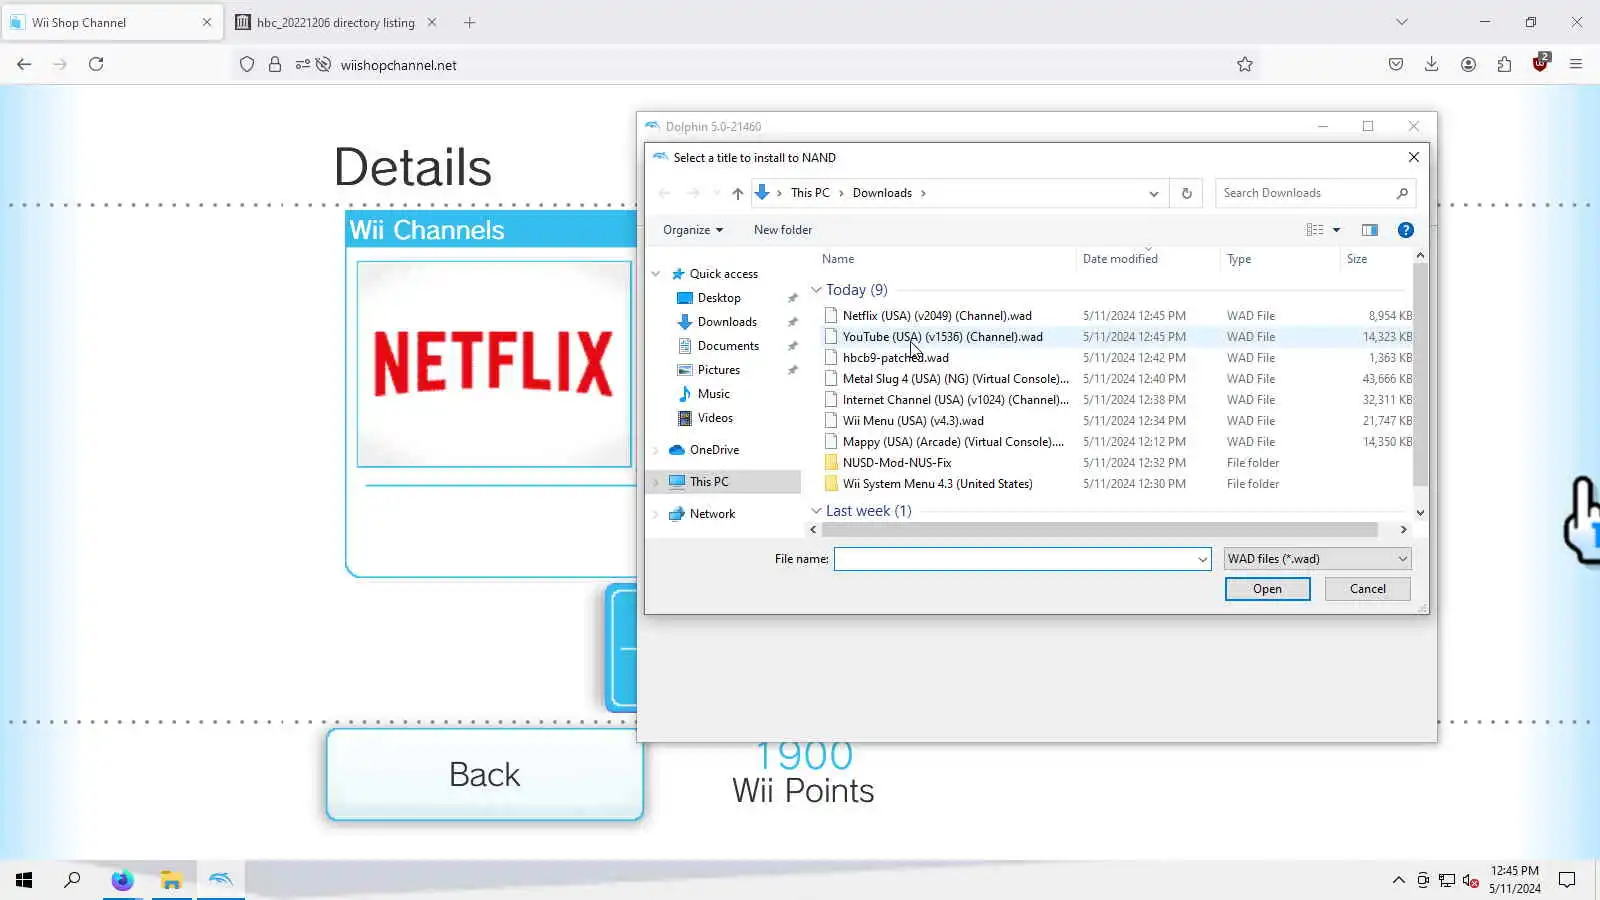Collapse the Last week file group

click(816, 511)
